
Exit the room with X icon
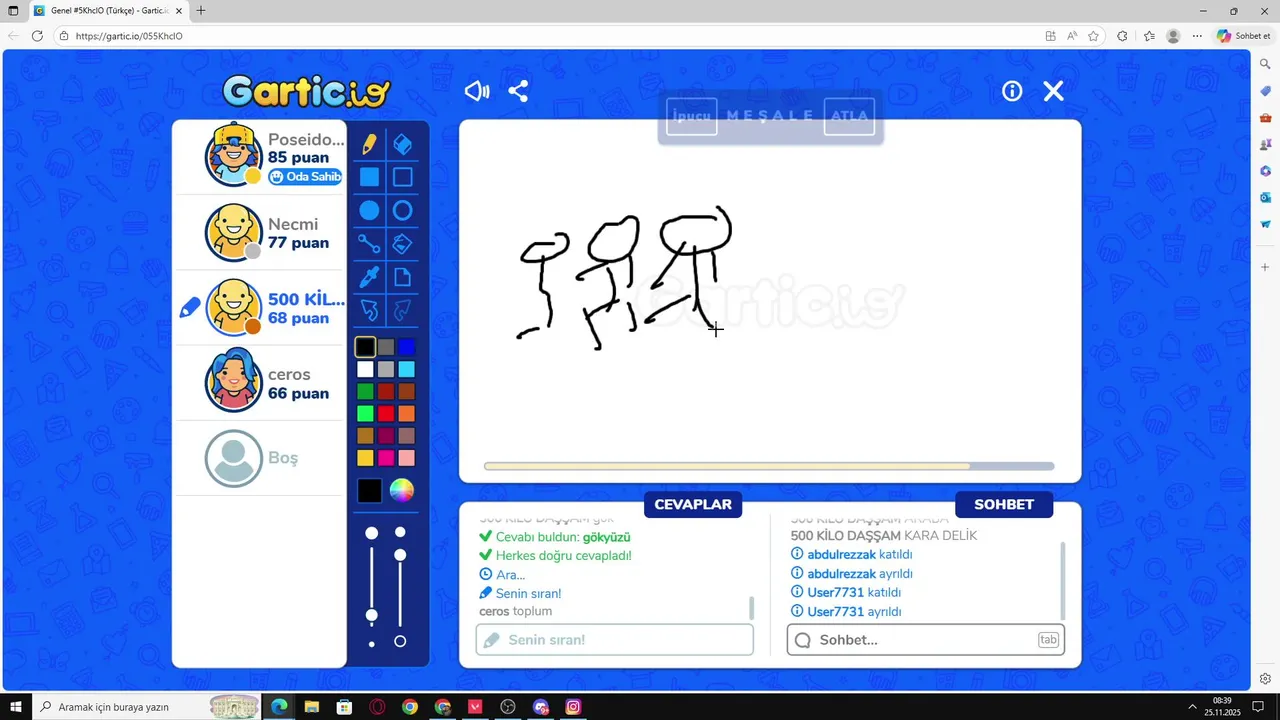(x=1053, y=91)
